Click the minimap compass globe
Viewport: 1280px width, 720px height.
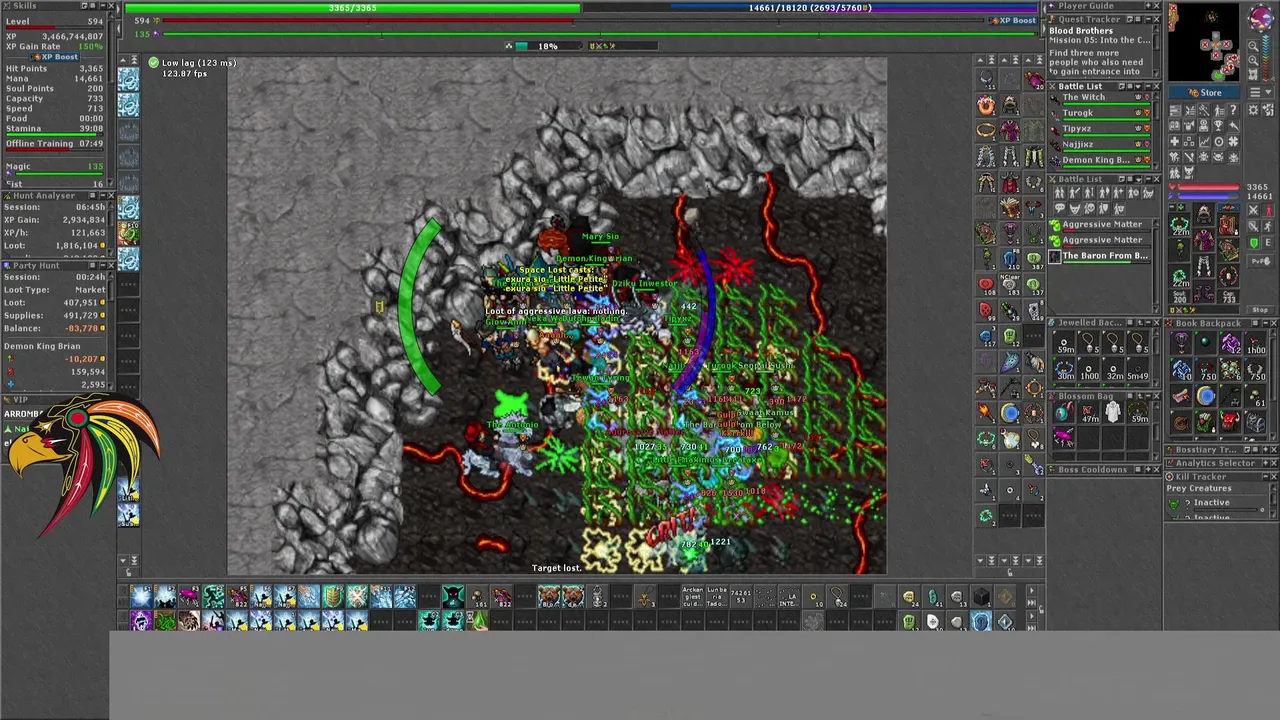[1261, 17]
